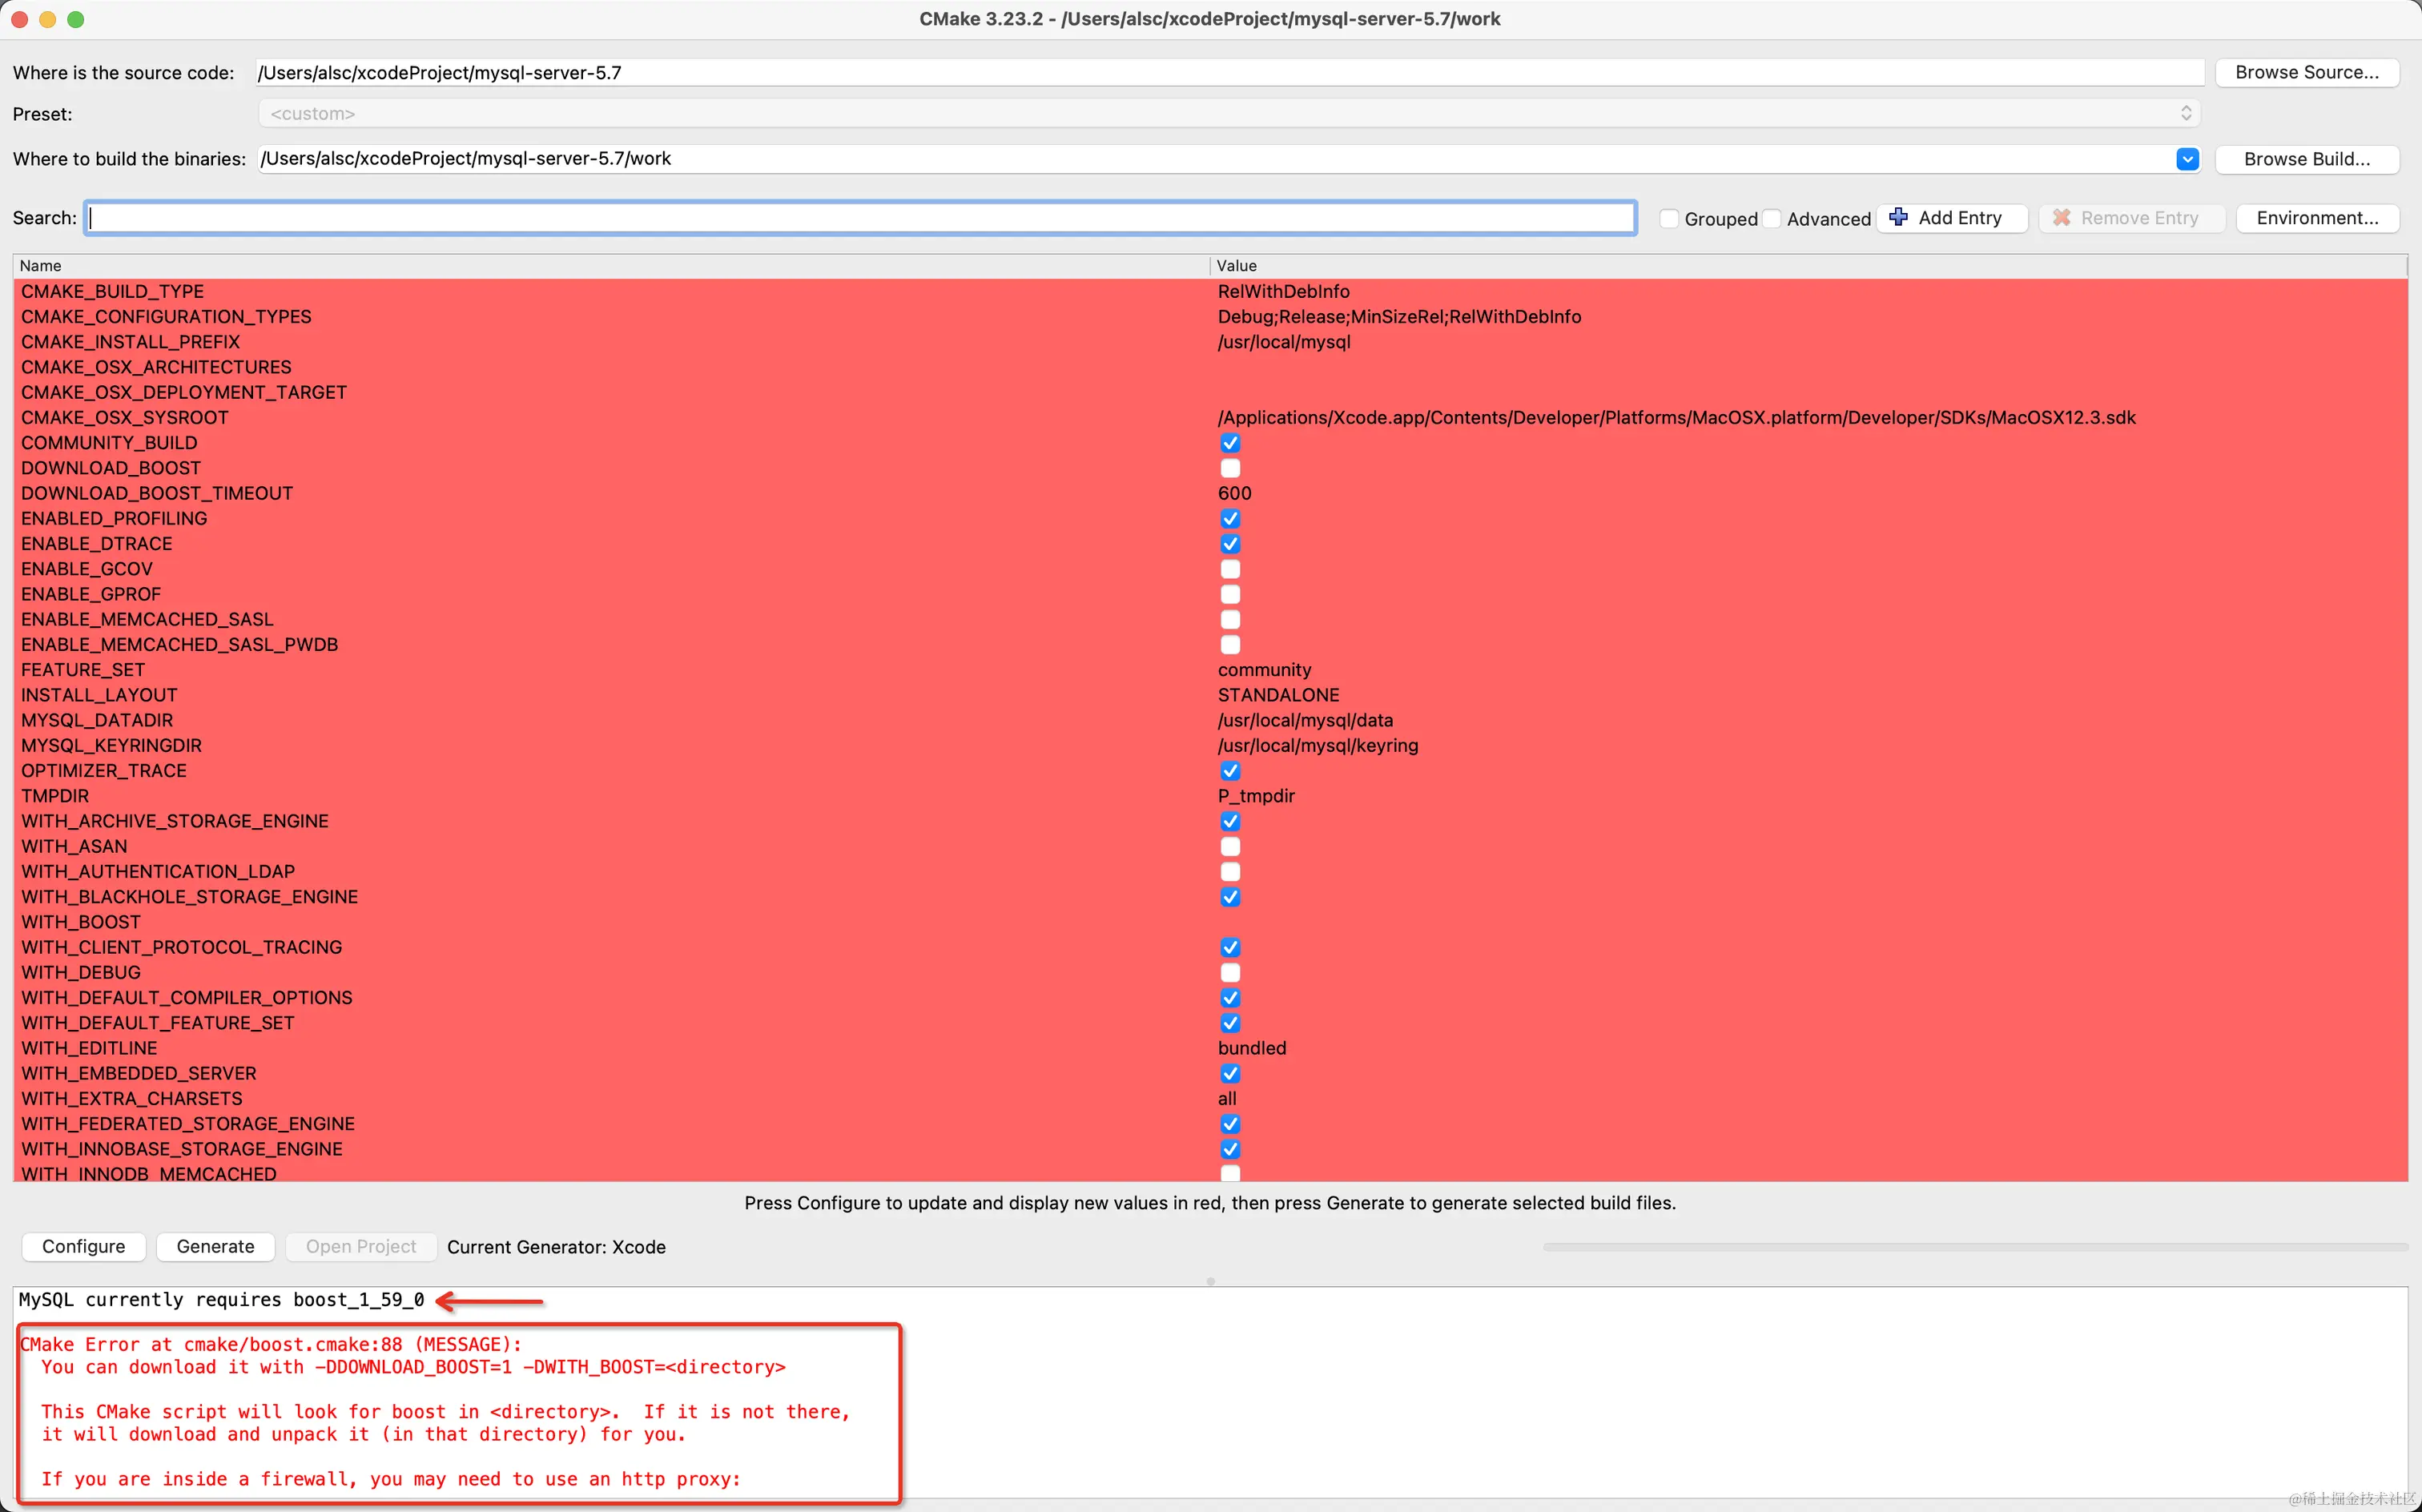This screenshot has width=2422, height=1512.
Task: Open the build binaries path dropdown
Action: [2187, 159]
